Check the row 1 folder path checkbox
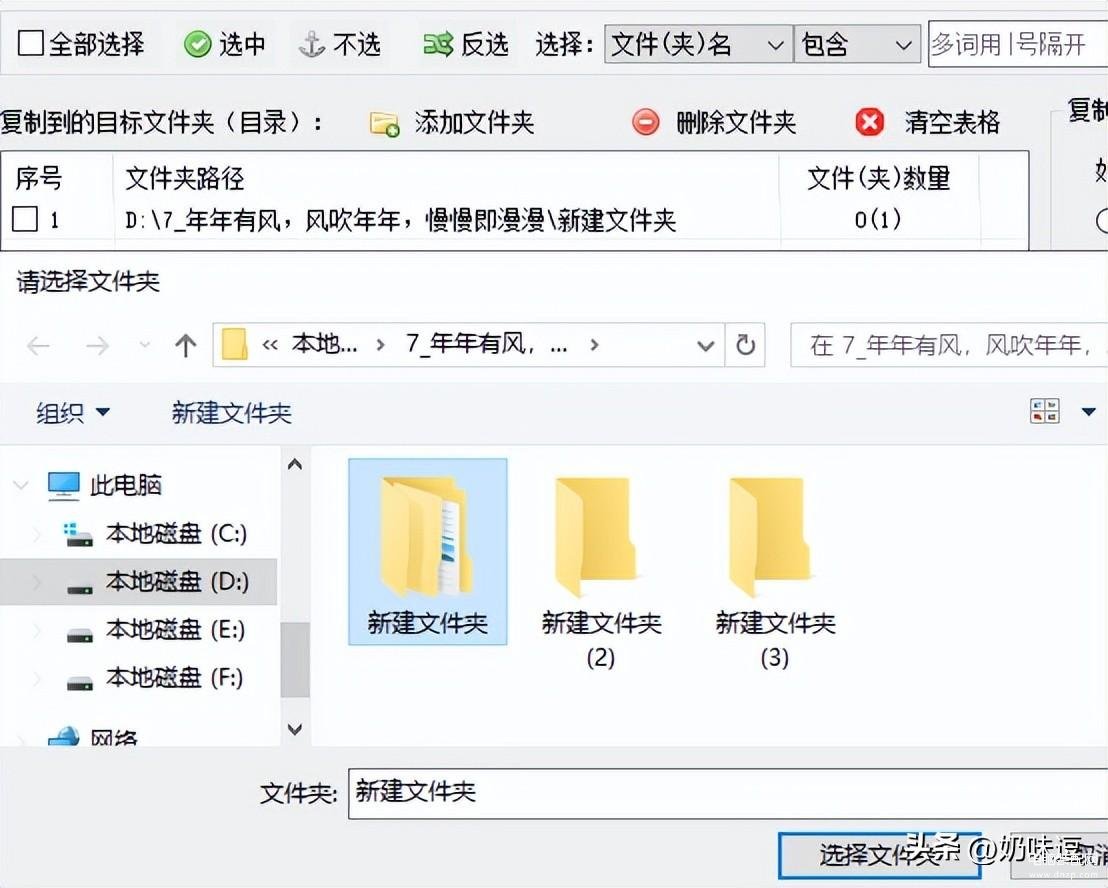This screenshot has width=1108, height=888. pos(25,219)
